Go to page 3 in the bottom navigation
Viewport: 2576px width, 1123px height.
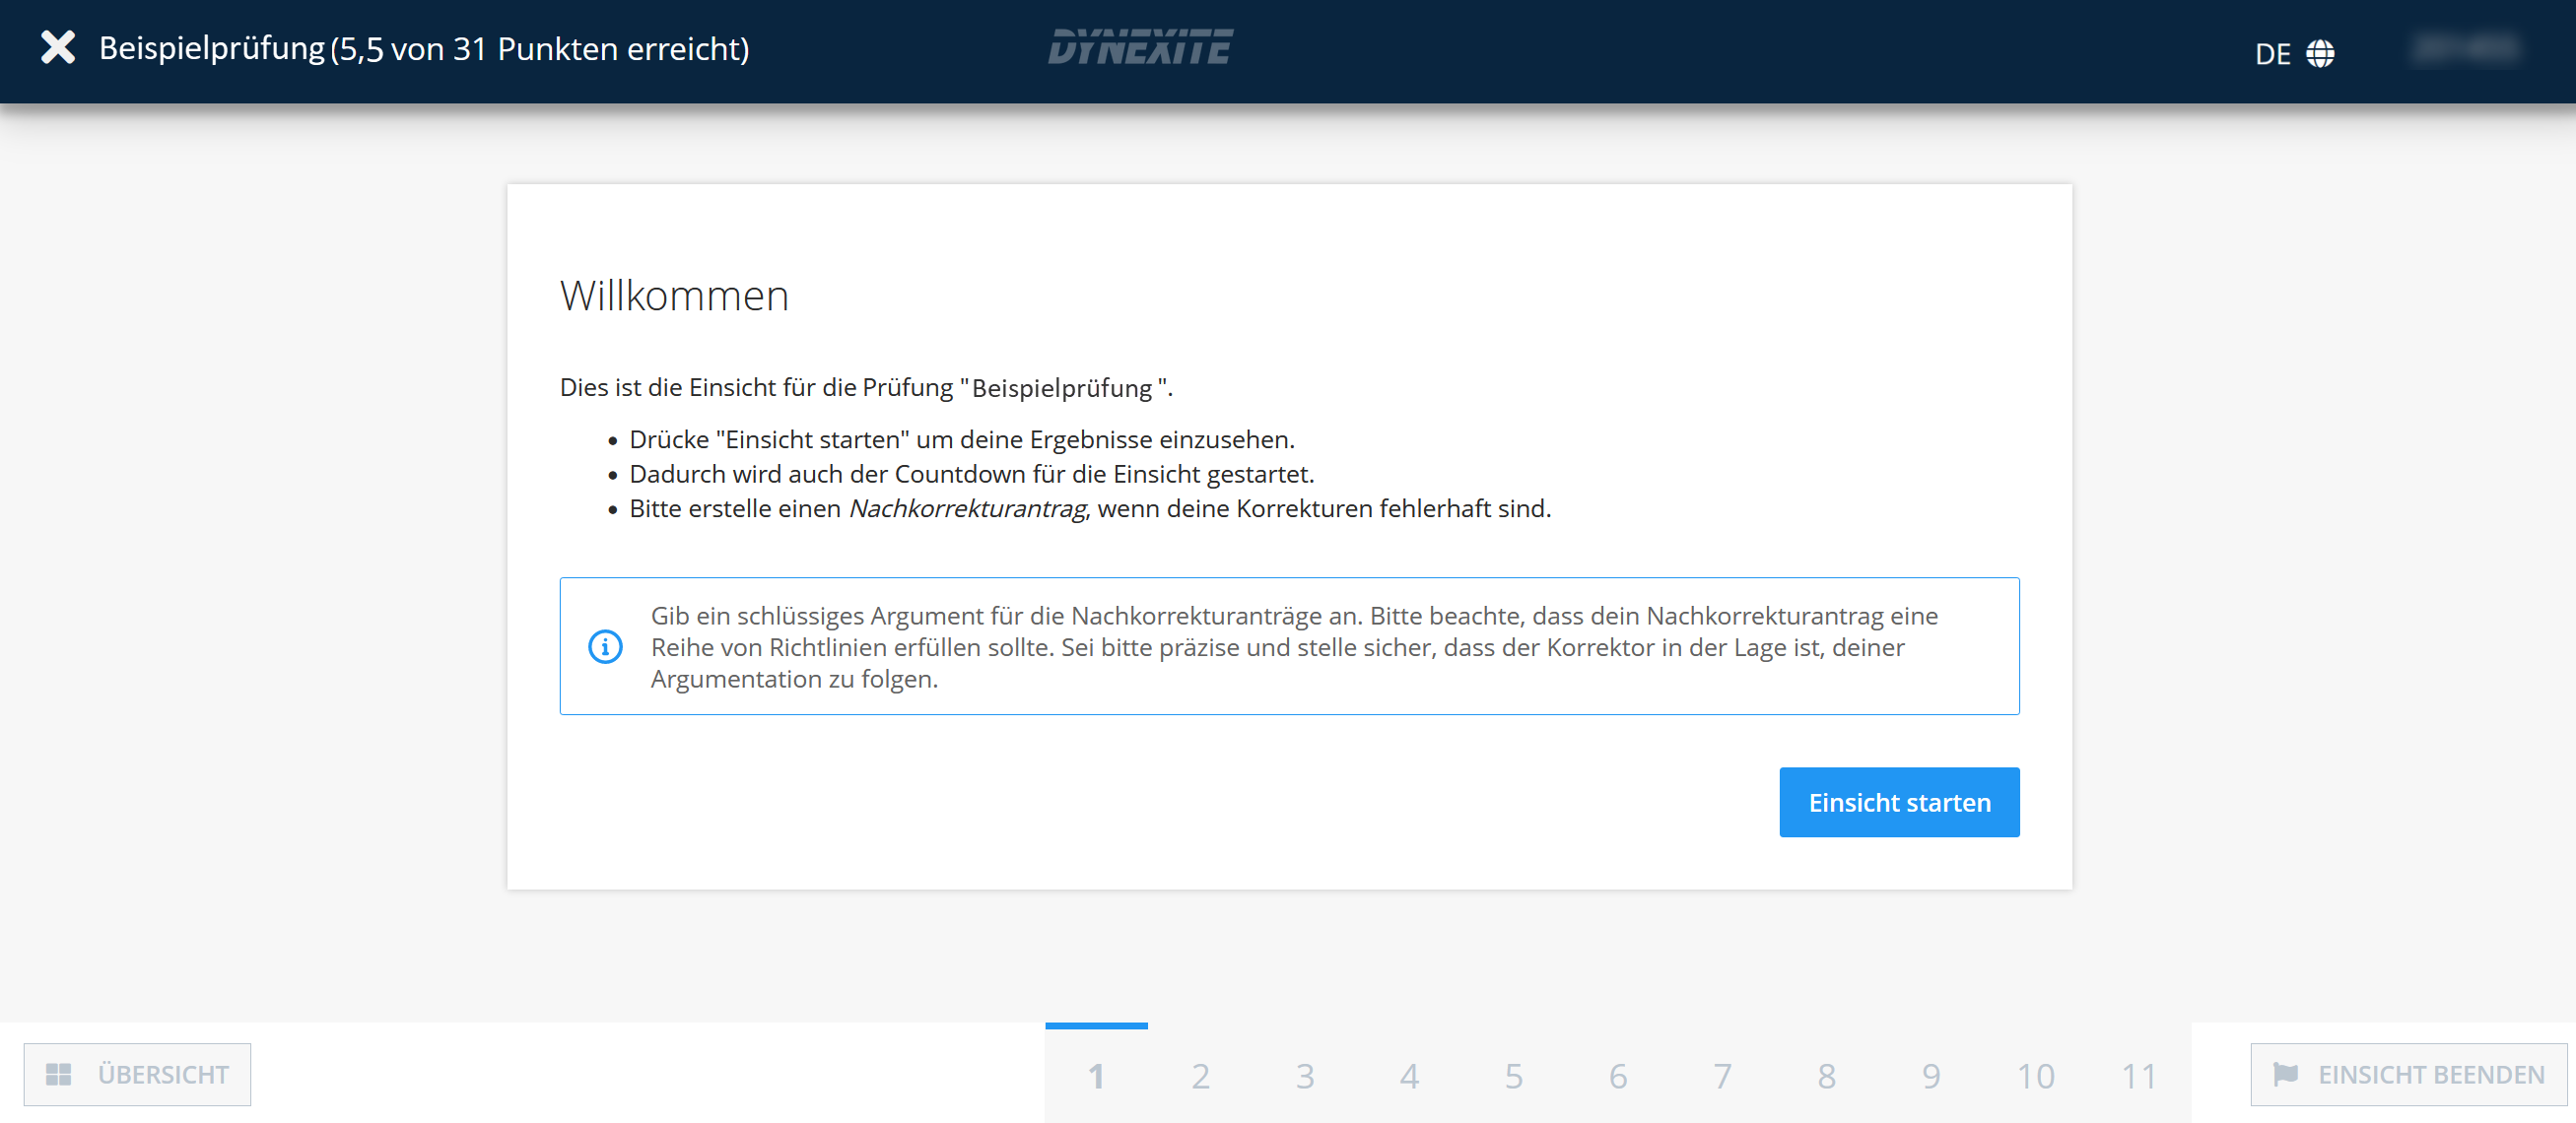(1304, 1075)
